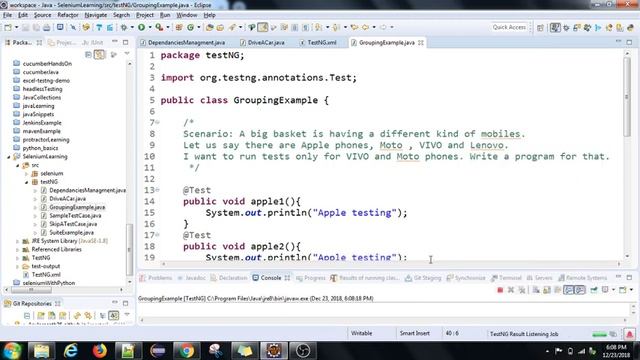Open the Refactor menu
The image size is (640, 360).
[68, 15]
